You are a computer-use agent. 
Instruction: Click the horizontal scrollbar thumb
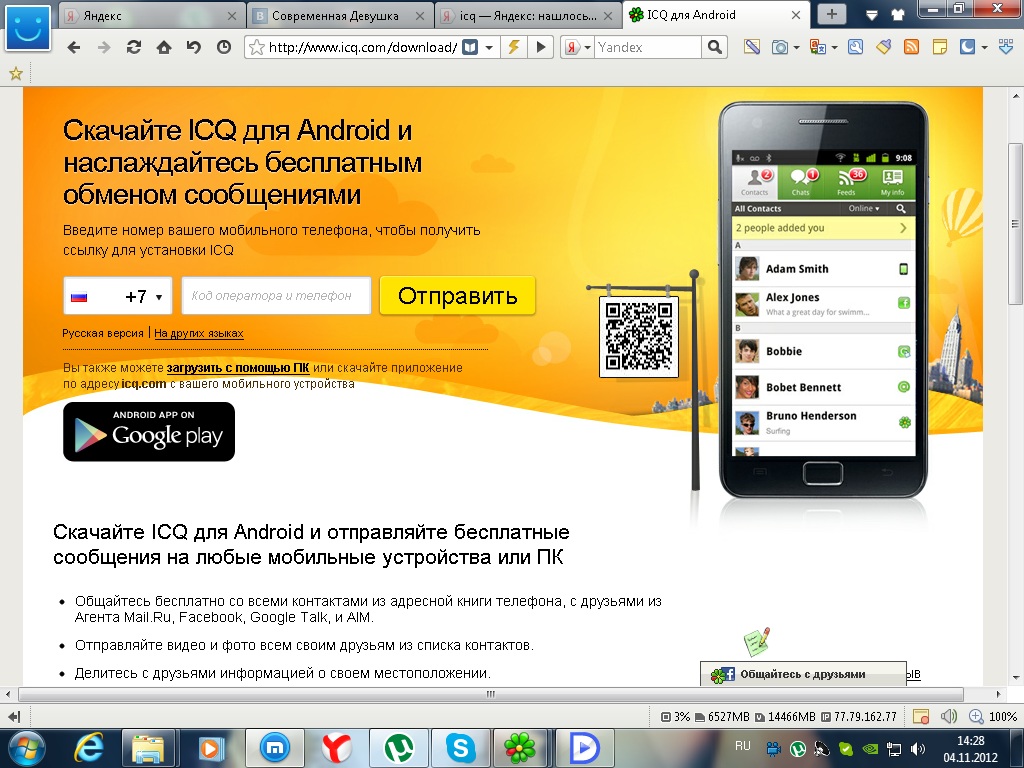click(490, 694)
